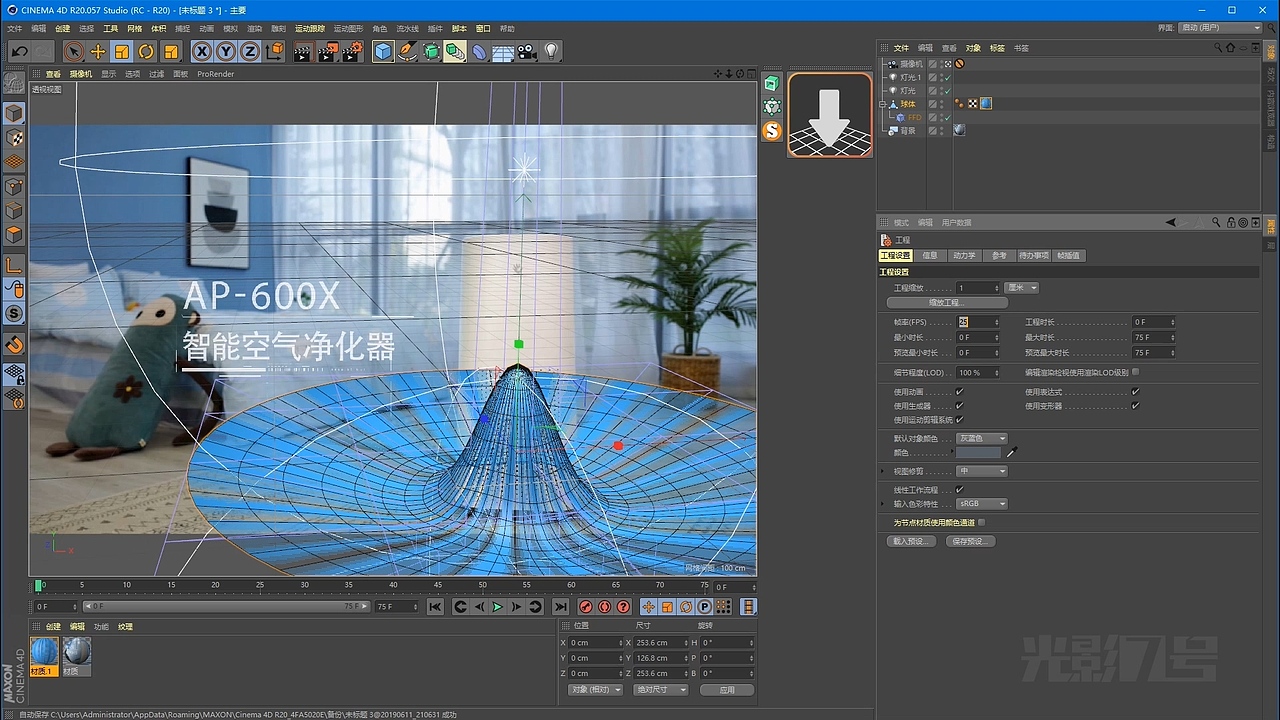Screen dimensions: 1280x720
Task: Open Render to Picture Viewer
Action: point(328,51)
